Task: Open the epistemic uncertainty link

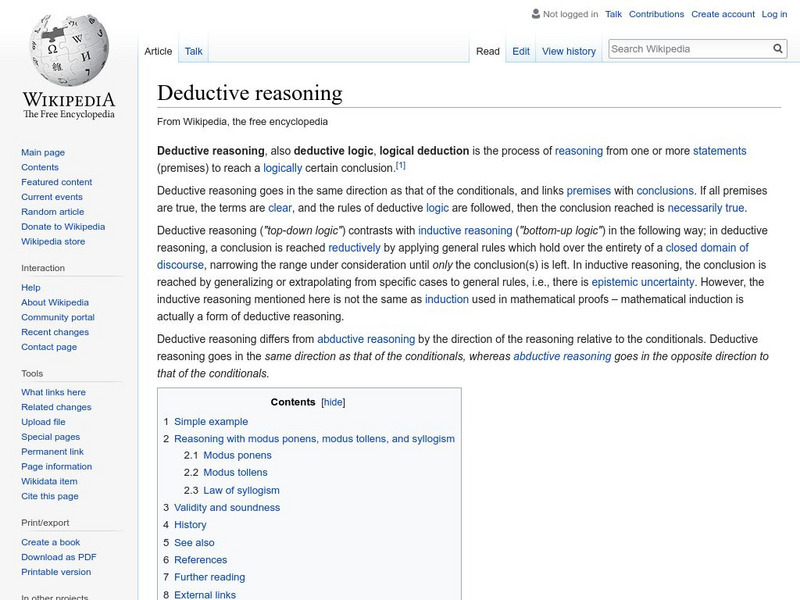Action: pos(643,282)
